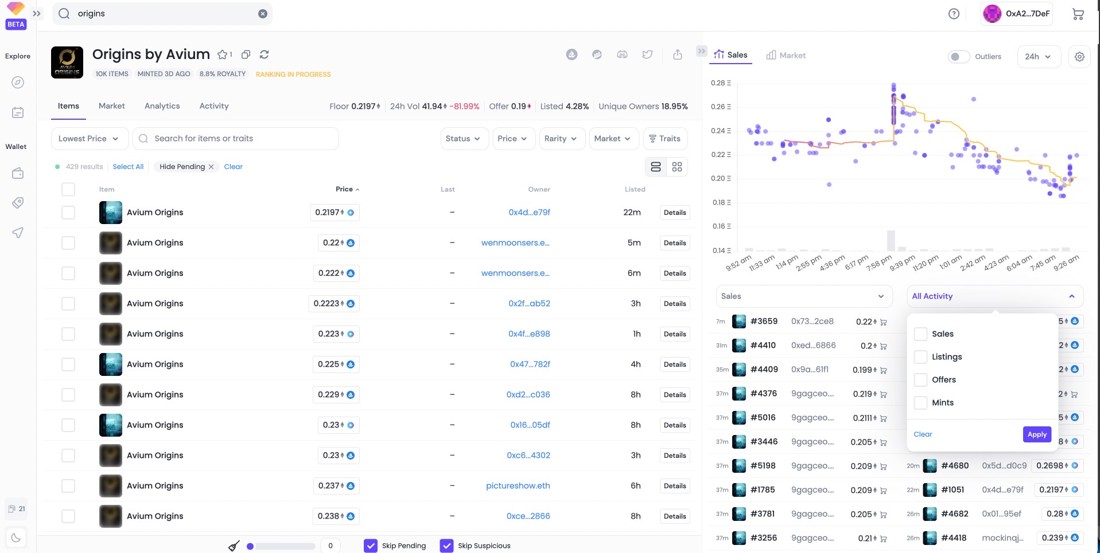1100x553 pixels.
Task: Open the wallet icon in left sidebar
Action: pyautogui.click(x=18, y=173)
